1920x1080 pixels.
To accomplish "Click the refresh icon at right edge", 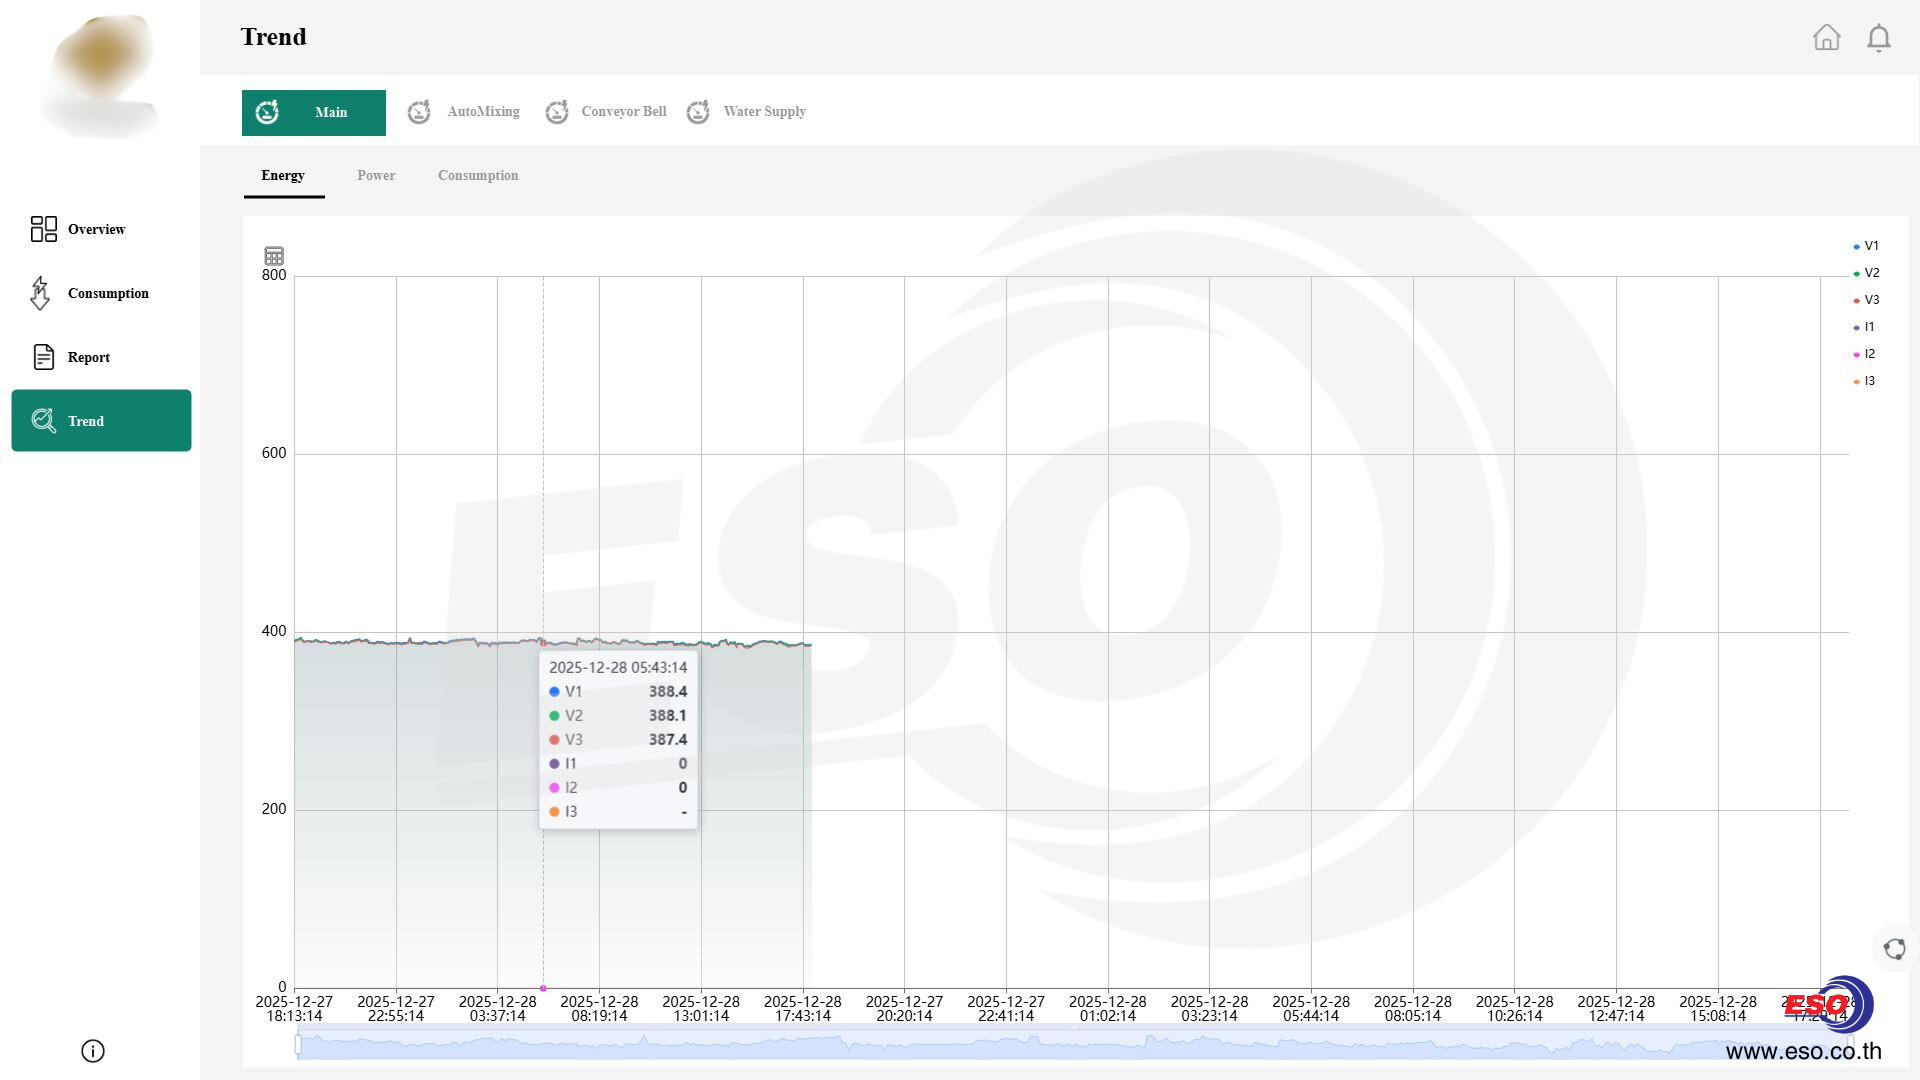I will click(1894, 949).
